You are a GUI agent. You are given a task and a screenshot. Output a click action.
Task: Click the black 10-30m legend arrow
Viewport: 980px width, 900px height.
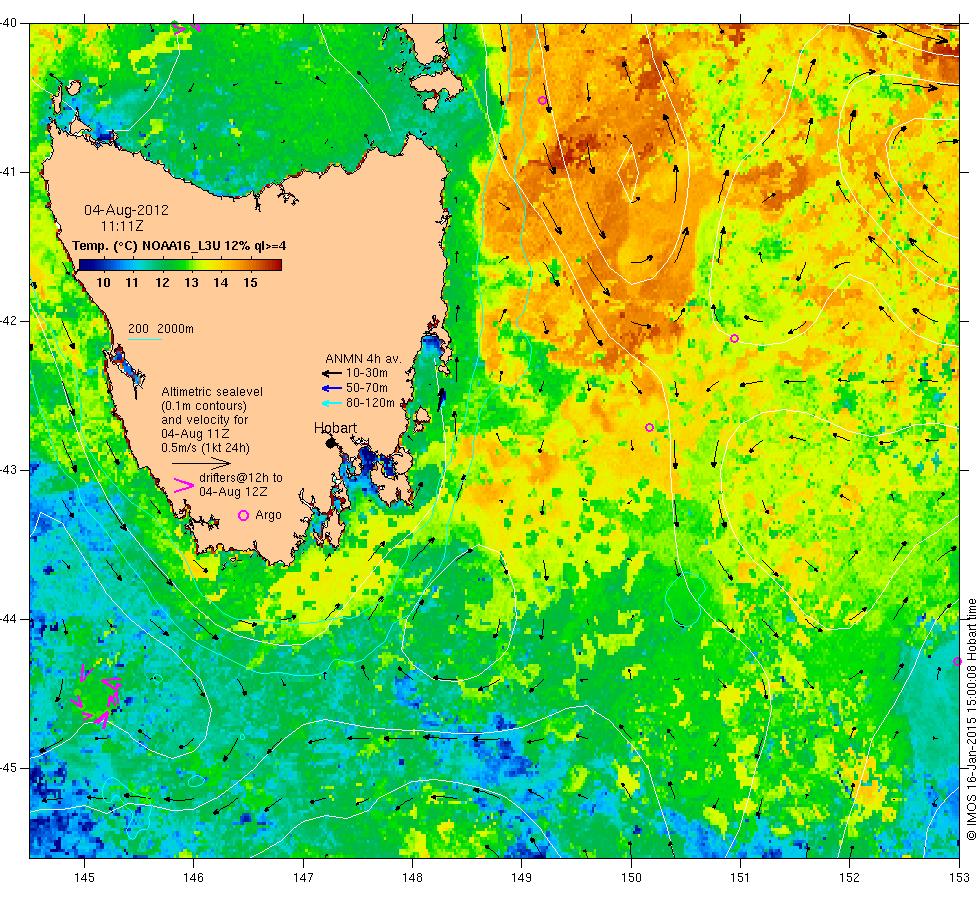point(331,374)
